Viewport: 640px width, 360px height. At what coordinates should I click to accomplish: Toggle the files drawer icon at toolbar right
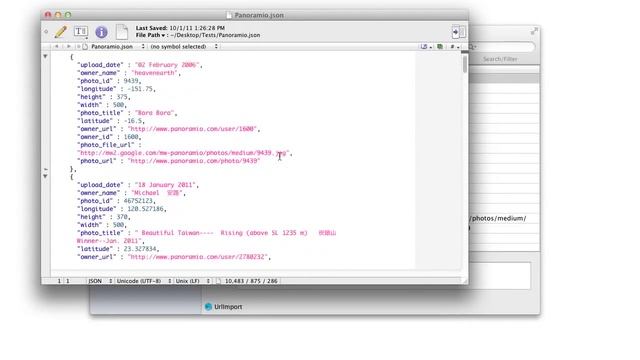[459, 32]
